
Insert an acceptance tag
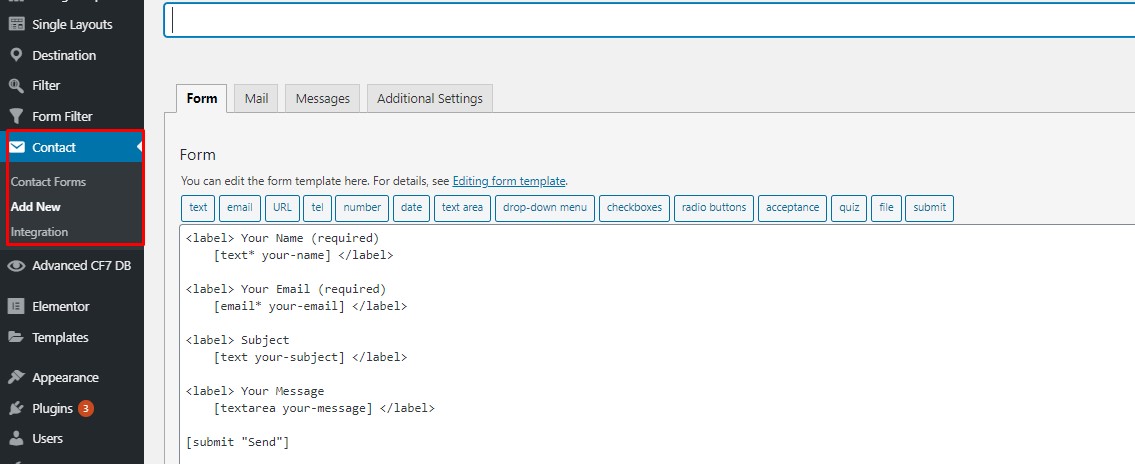tap(793, 208)
